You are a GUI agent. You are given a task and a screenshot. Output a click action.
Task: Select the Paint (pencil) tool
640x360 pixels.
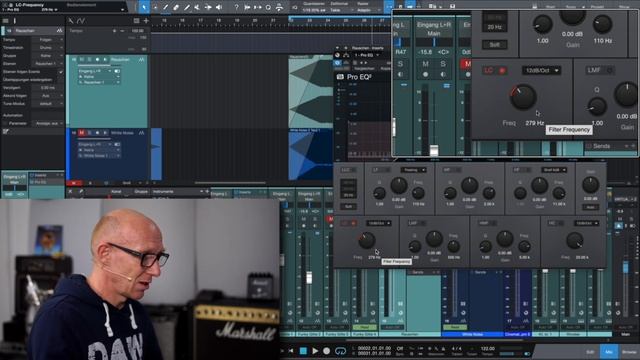pyautogui.click(x=187, y=7)
